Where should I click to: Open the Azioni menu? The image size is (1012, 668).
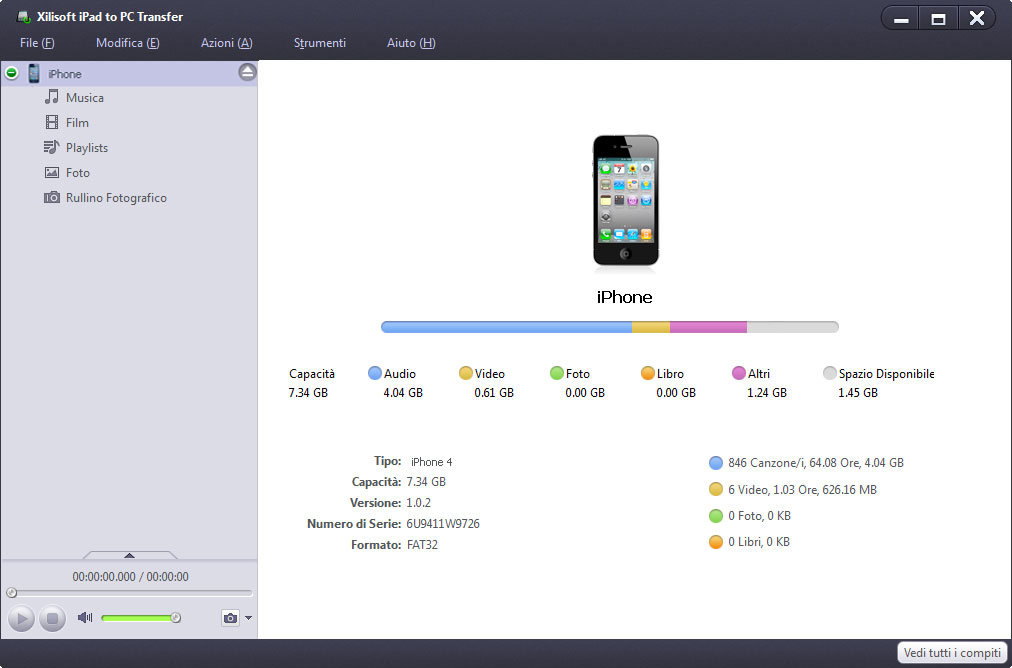[226, 43]
